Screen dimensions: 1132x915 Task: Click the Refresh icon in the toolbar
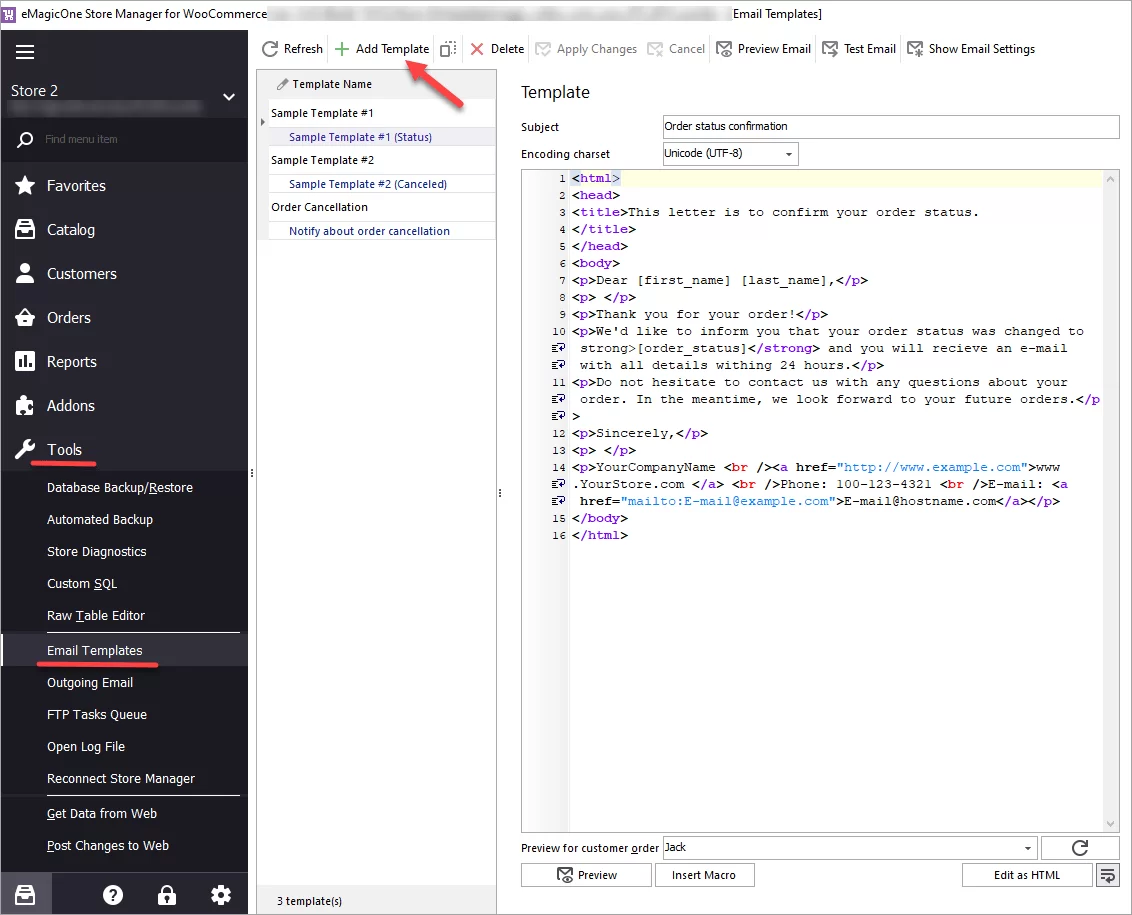(x=270, y=48)
